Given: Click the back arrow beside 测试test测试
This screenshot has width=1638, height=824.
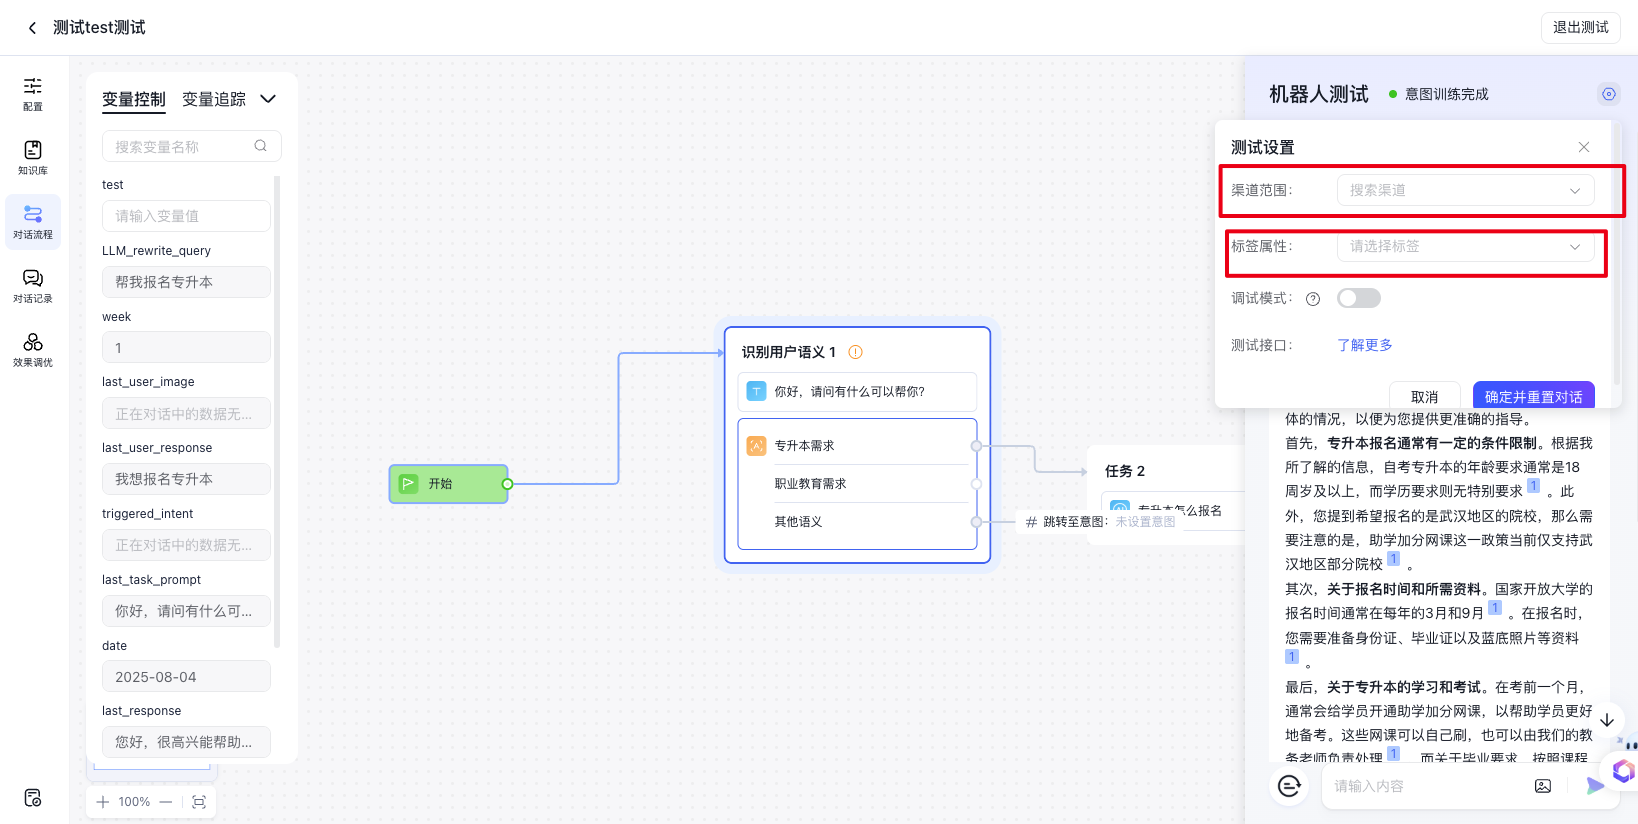Looking at the screenshot, I should pyautogui.click(x=32, y=28).
